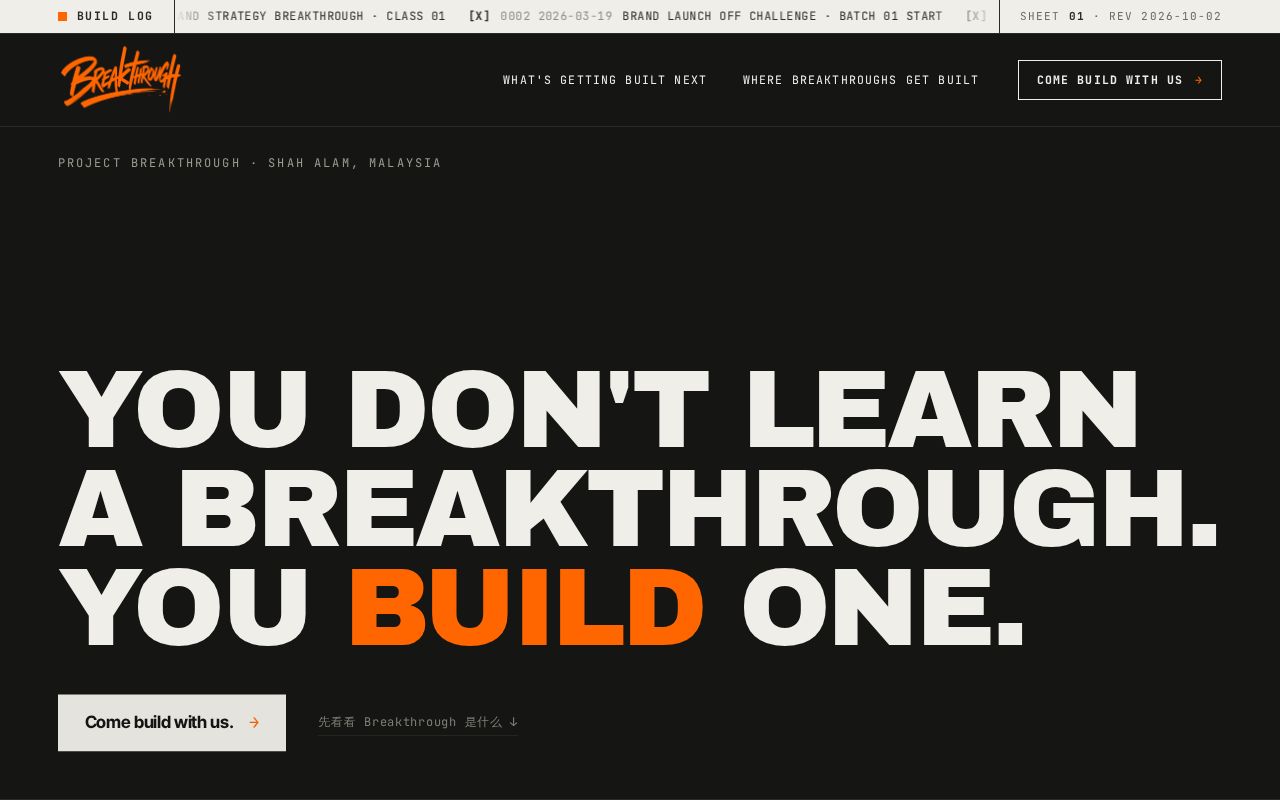The width and height of the screenshot is (1280, 800).
Task: Click the Breakthrough graffiti logo
Action: tap(121, 79)
